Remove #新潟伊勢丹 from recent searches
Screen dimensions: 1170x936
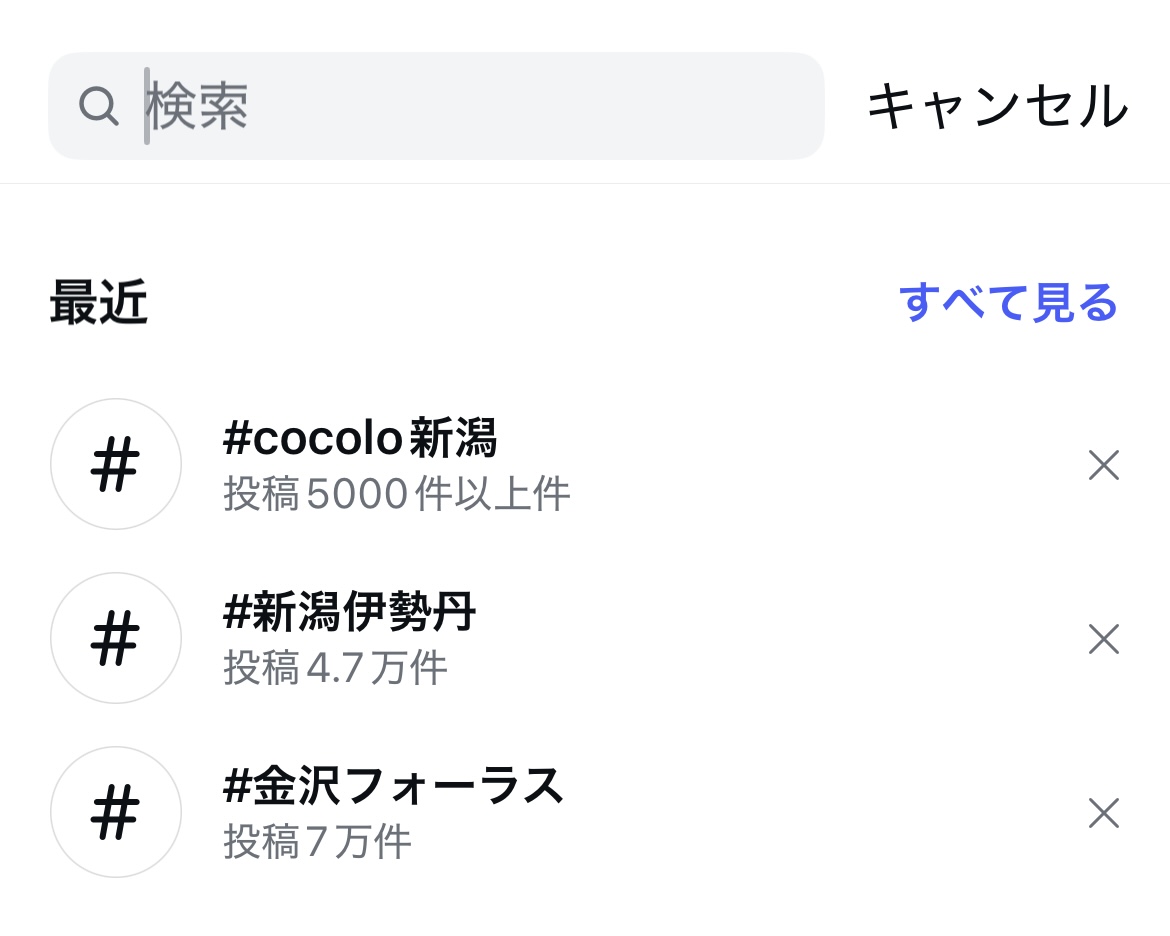point(1103,639)
